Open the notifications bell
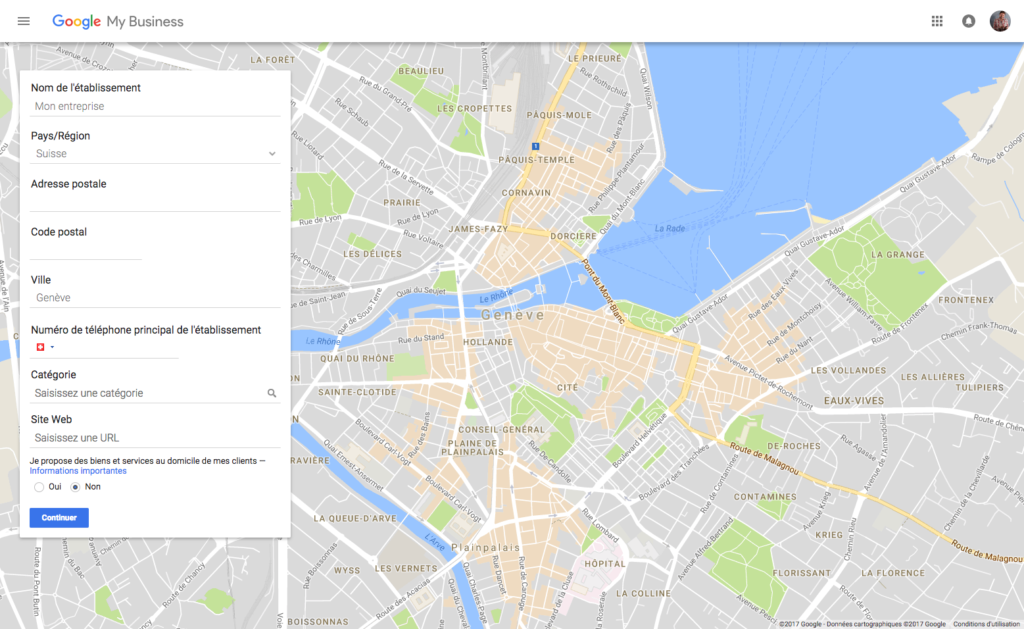Screen dimensions: 1024x629 pyautogui.click(x=968, y=21)
